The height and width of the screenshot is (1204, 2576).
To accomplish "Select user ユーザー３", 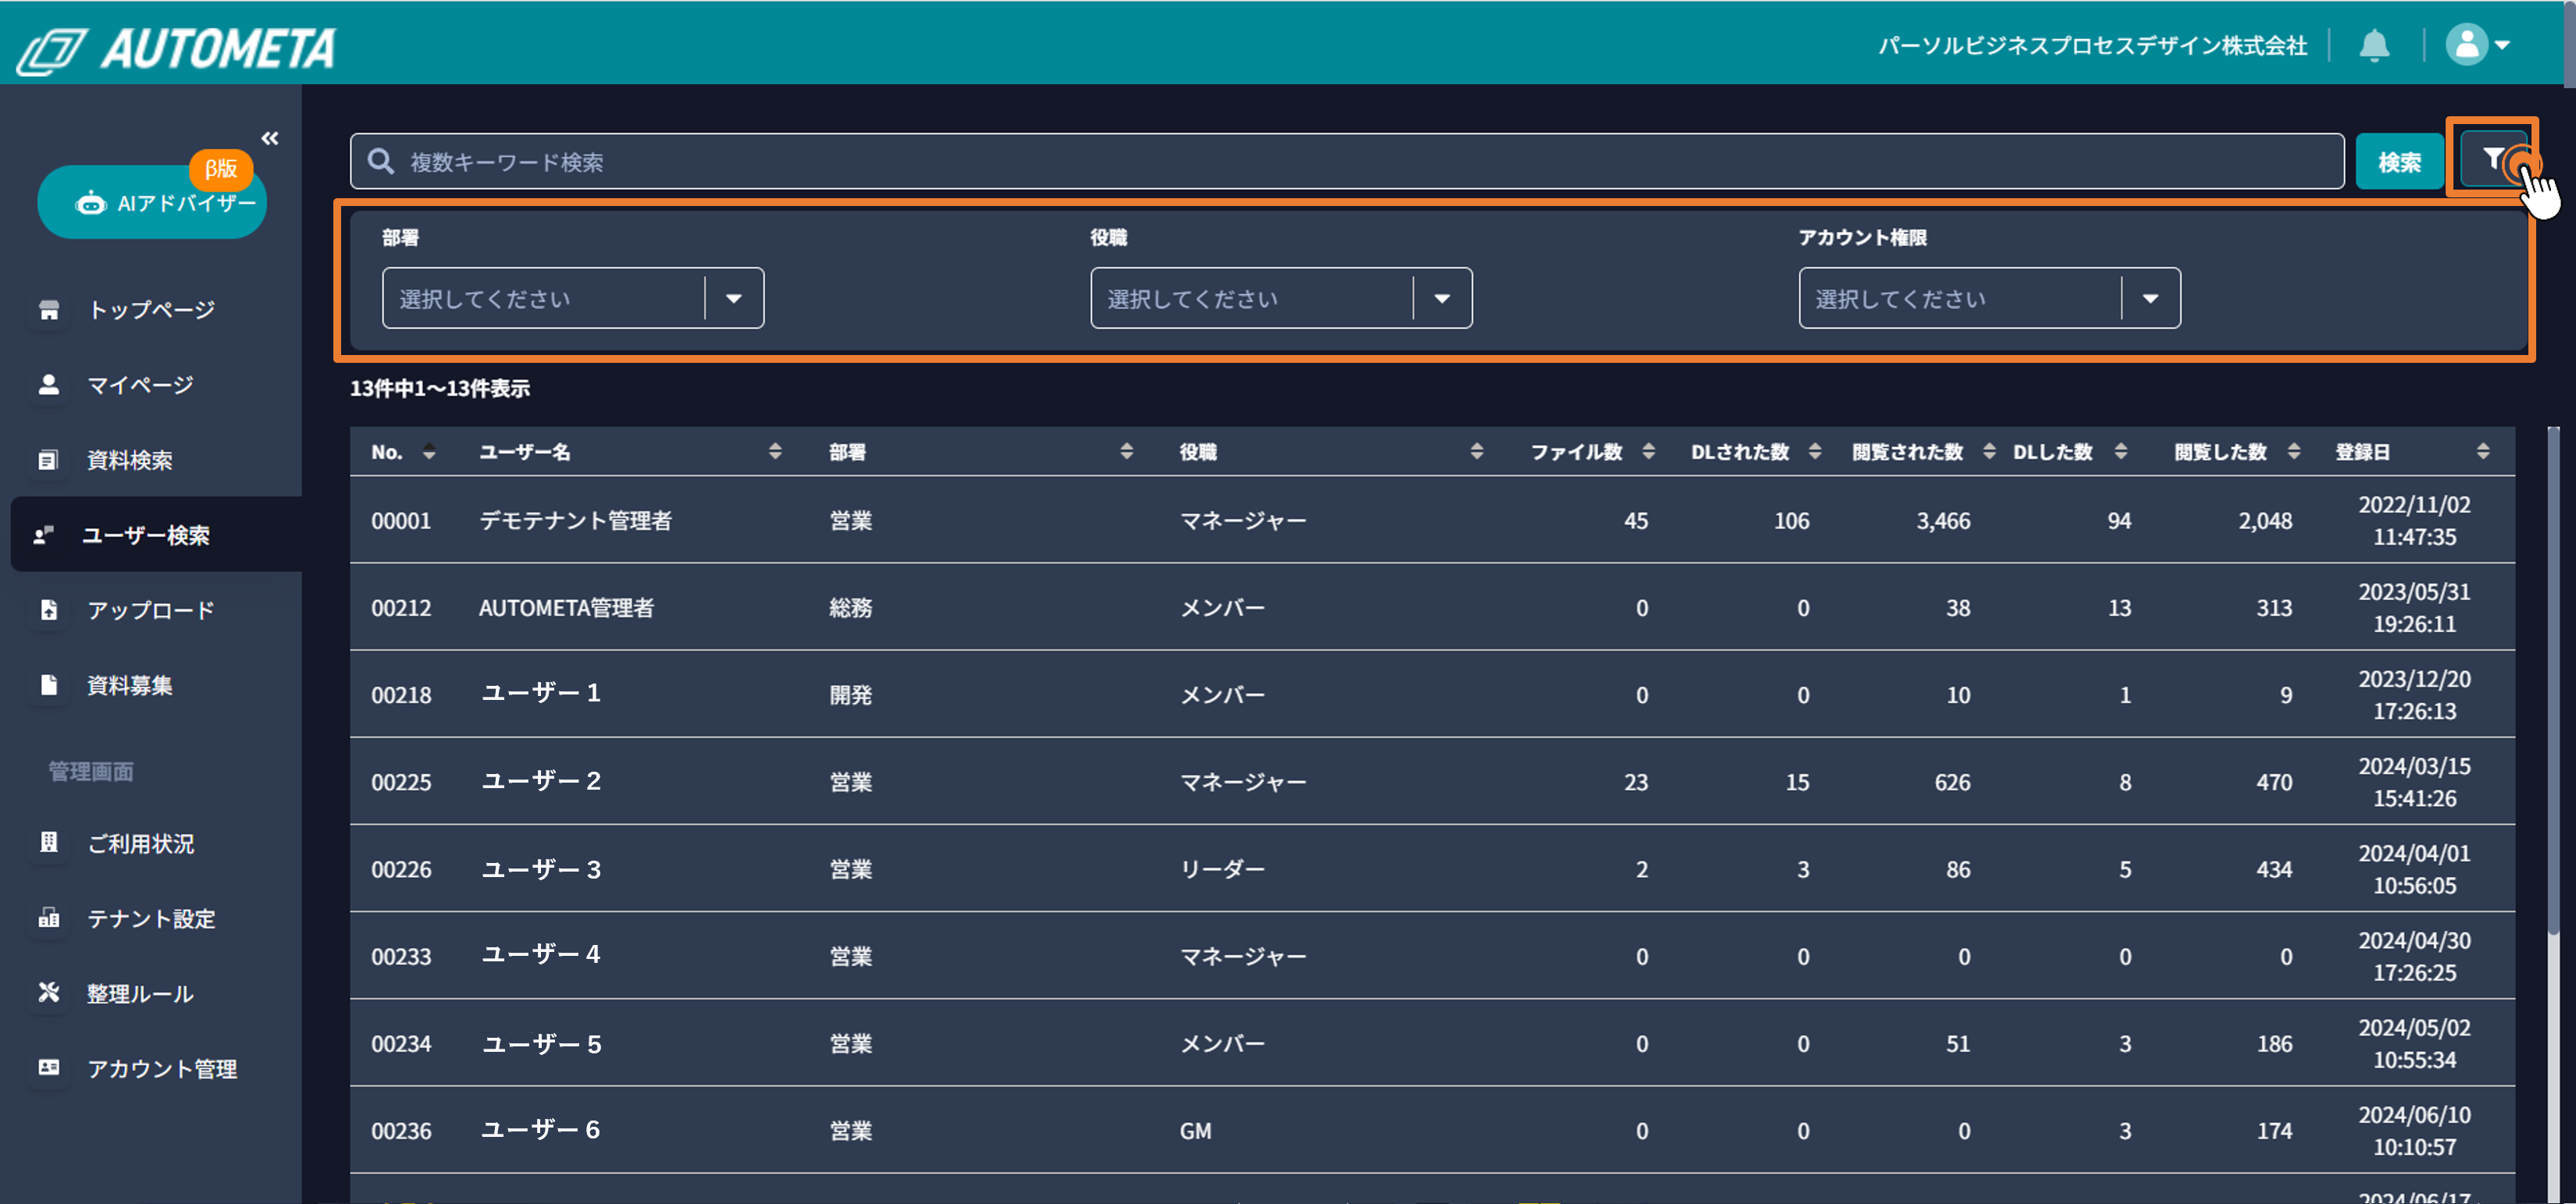I will pyautogui.click(x=541, y=869).
